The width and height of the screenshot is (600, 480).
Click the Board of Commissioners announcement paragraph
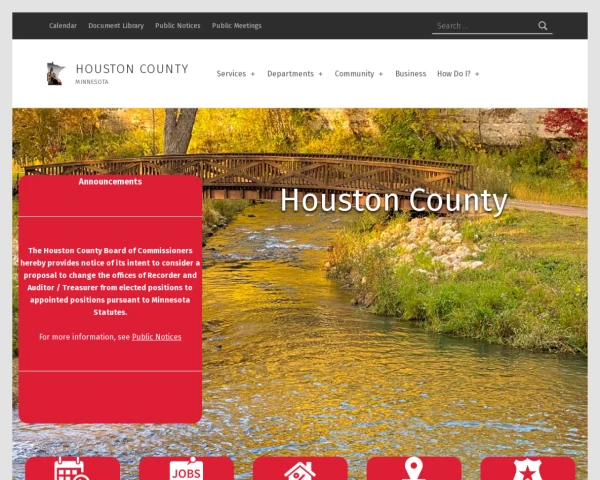pos(110,281)
